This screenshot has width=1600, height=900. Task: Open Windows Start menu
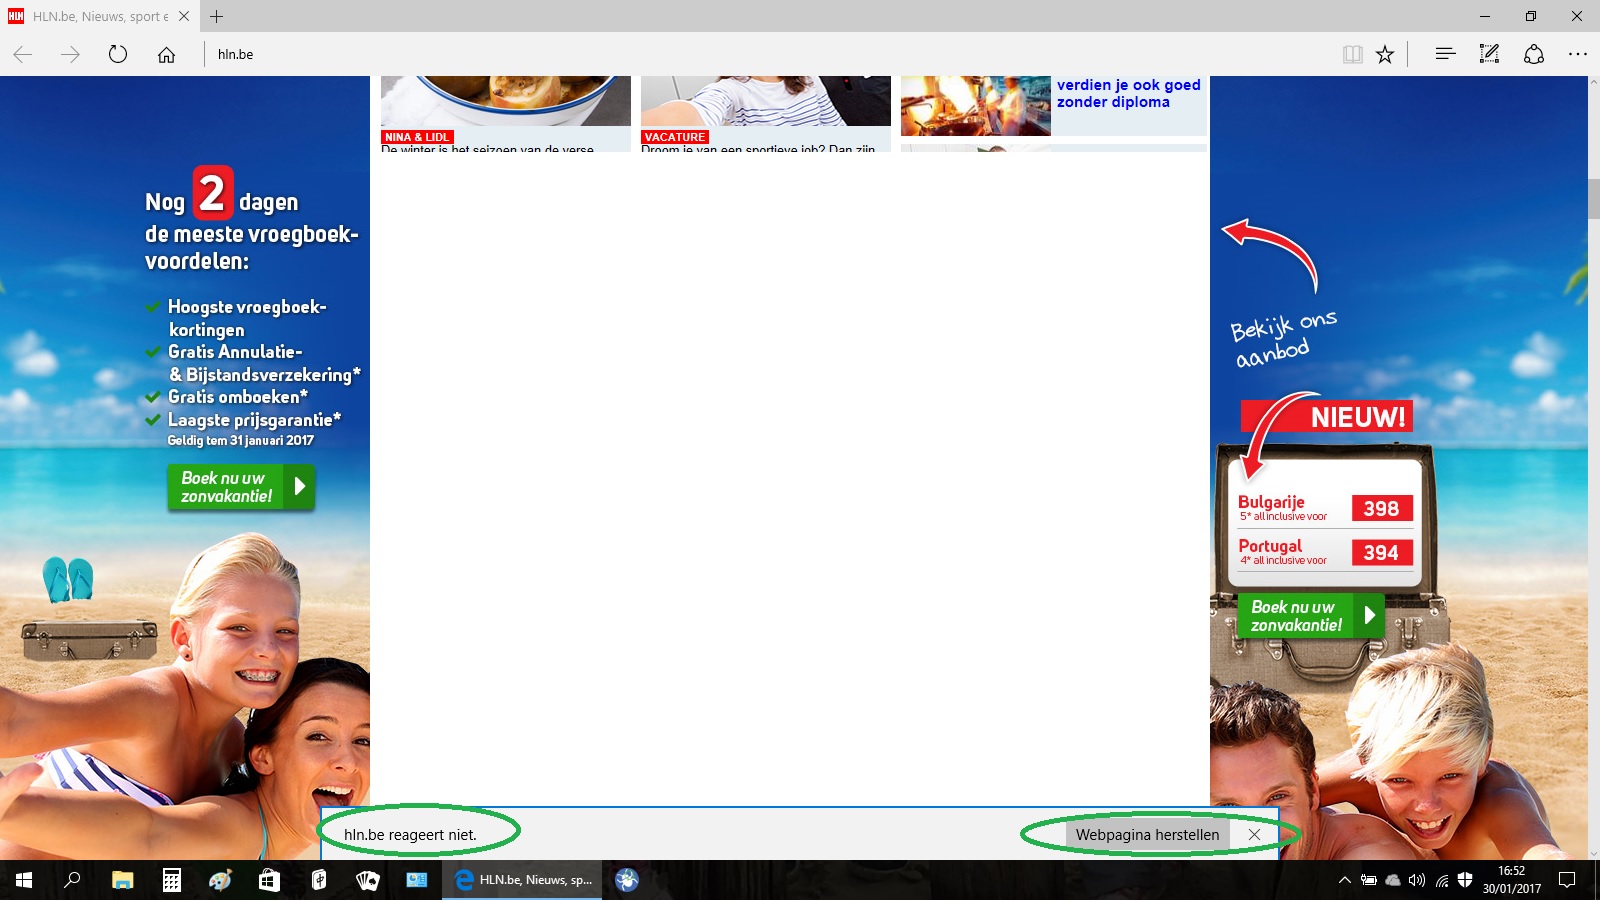(24, 880)
